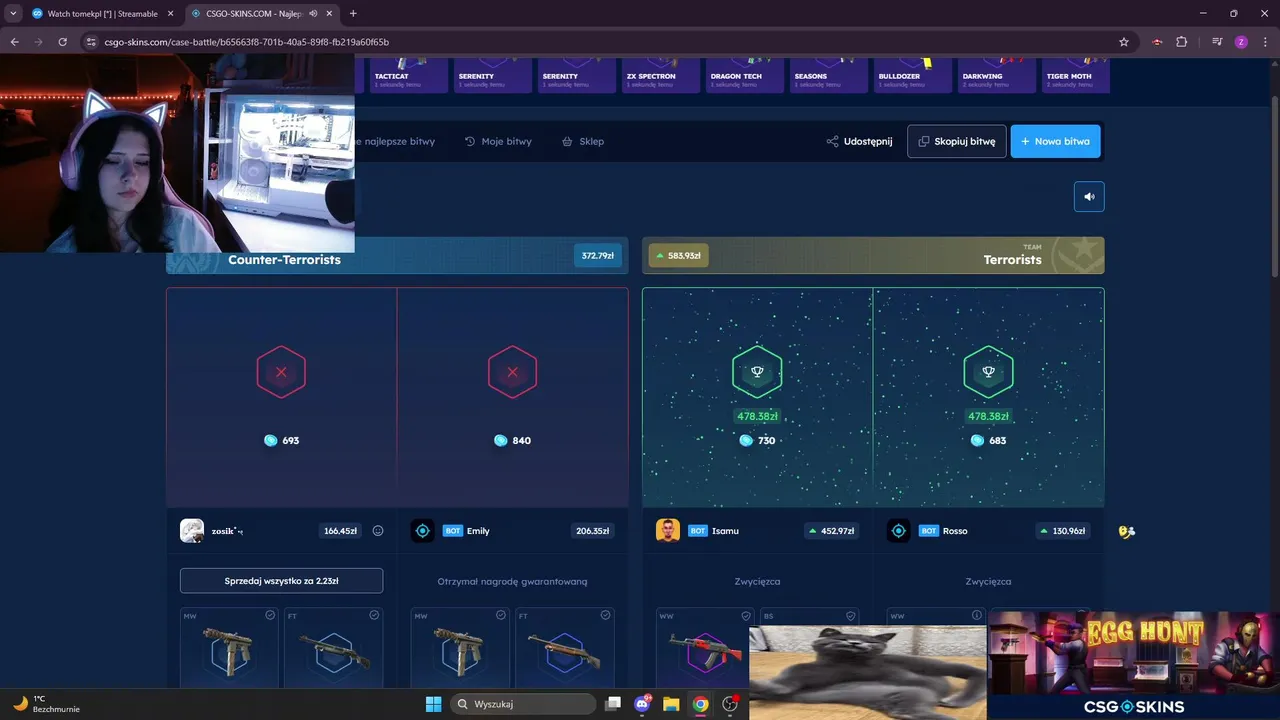Open Chrome's three-dot menu
This screenshot has width=1280, height=720.
point(1264,42)
